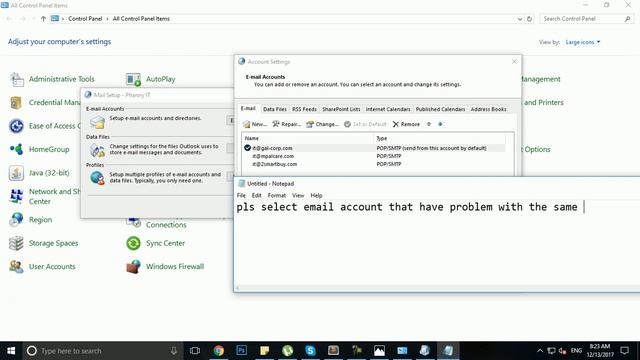Click move account up arrow
The width and height of the screenshot is (640, 360).
pos(429,124)
